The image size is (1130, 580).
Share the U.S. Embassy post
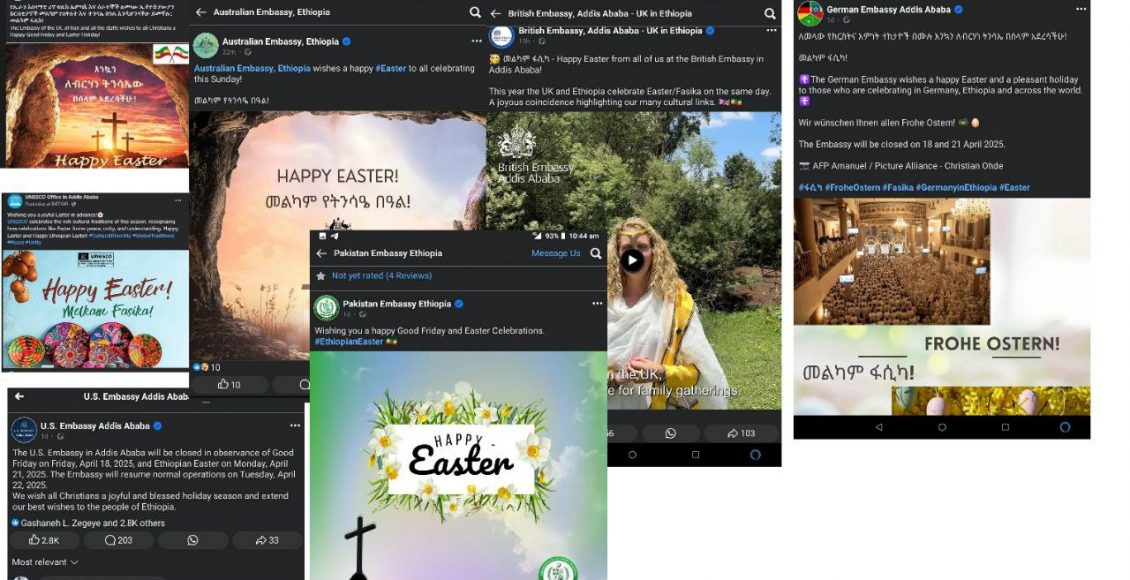pyautogui.click(x=266, y=540)
